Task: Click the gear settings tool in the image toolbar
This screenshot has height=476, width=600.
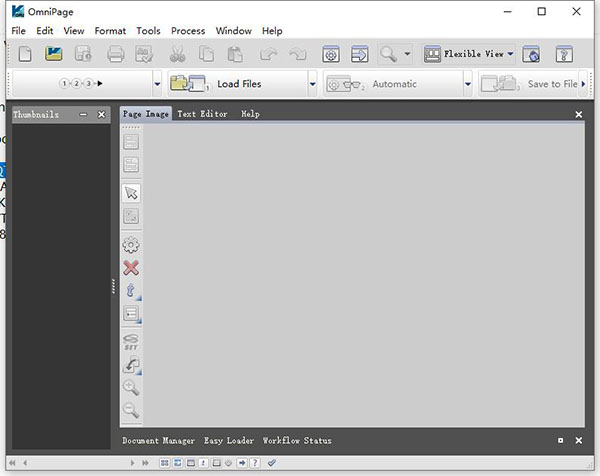Action: coord(131,245)
